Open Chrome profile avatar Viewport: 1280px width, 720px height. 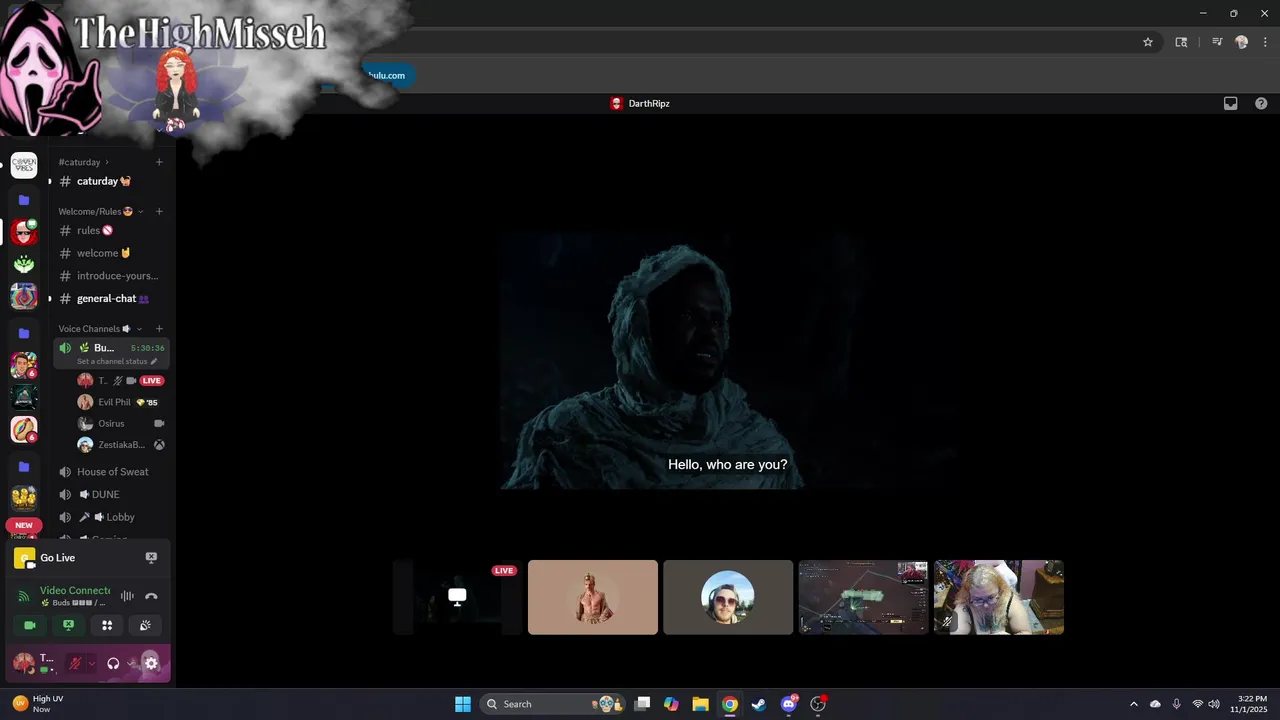pyautogui.click(x=1242, y=42)
